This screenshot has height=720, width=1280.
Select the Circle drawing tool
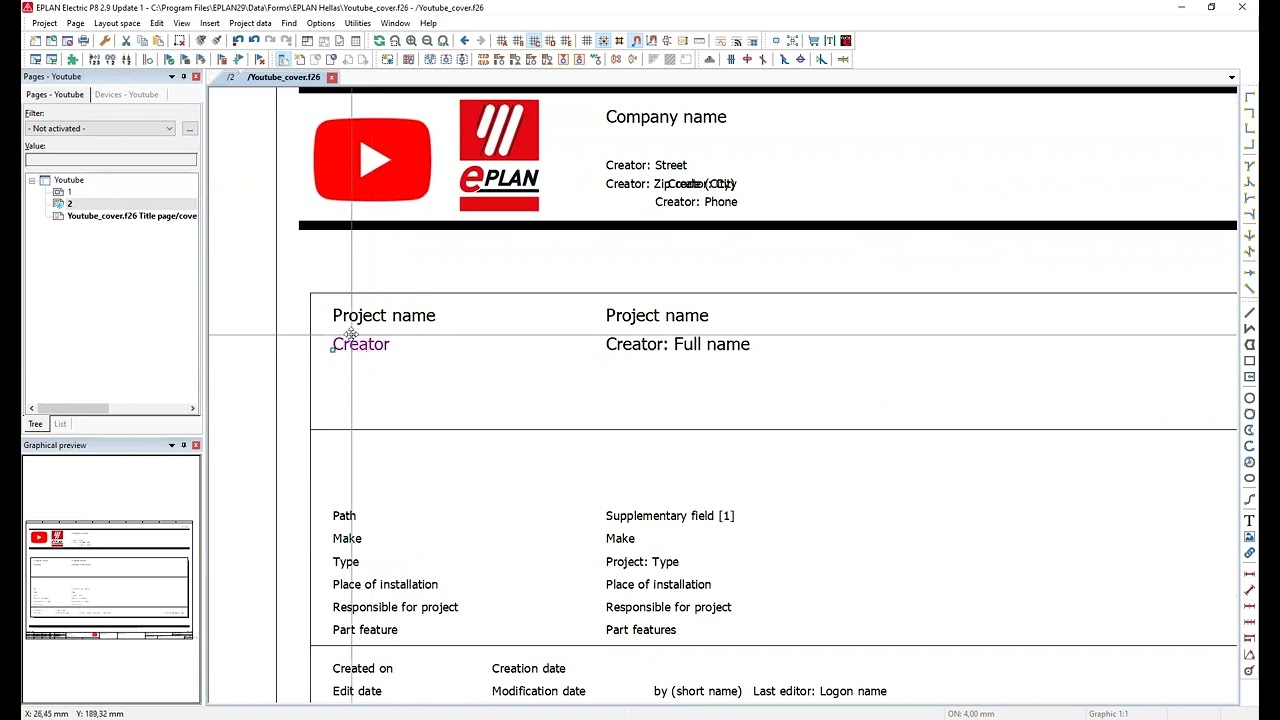[1250, 398]
